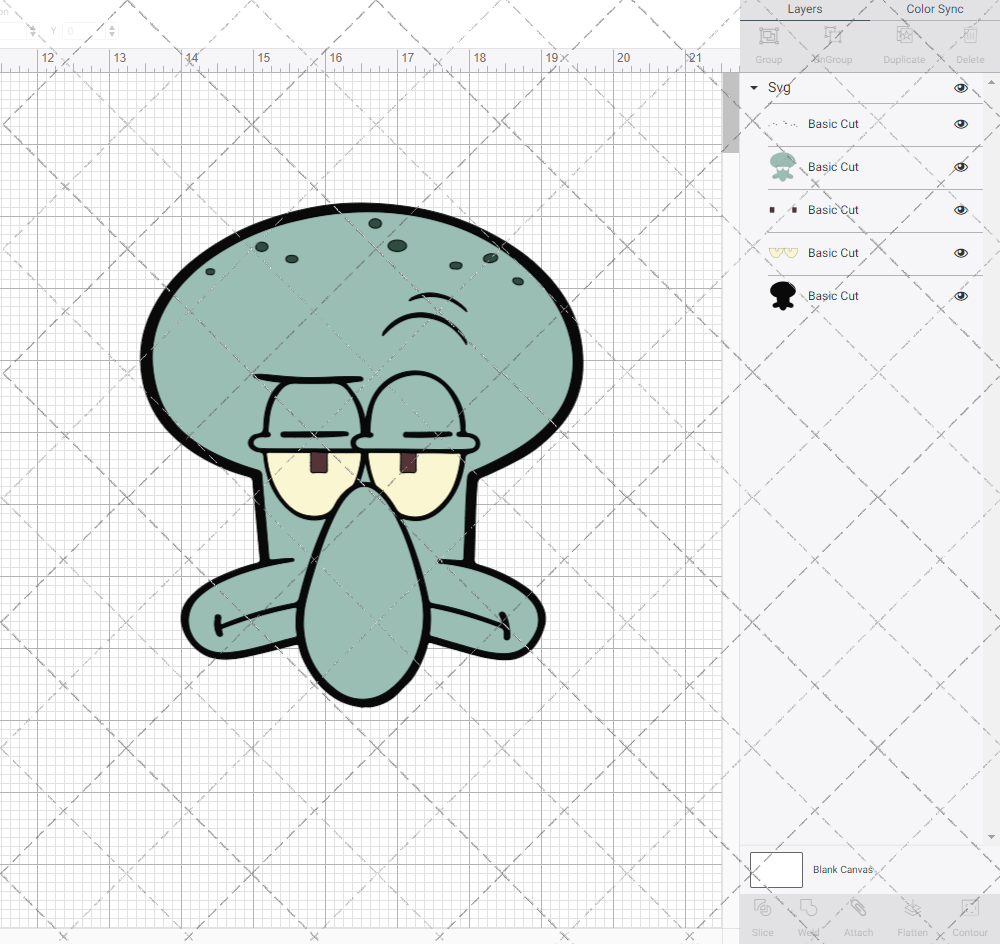Hide the pupils Basic Cut layer
The image size is (1000, 944).
pos(960,210)
